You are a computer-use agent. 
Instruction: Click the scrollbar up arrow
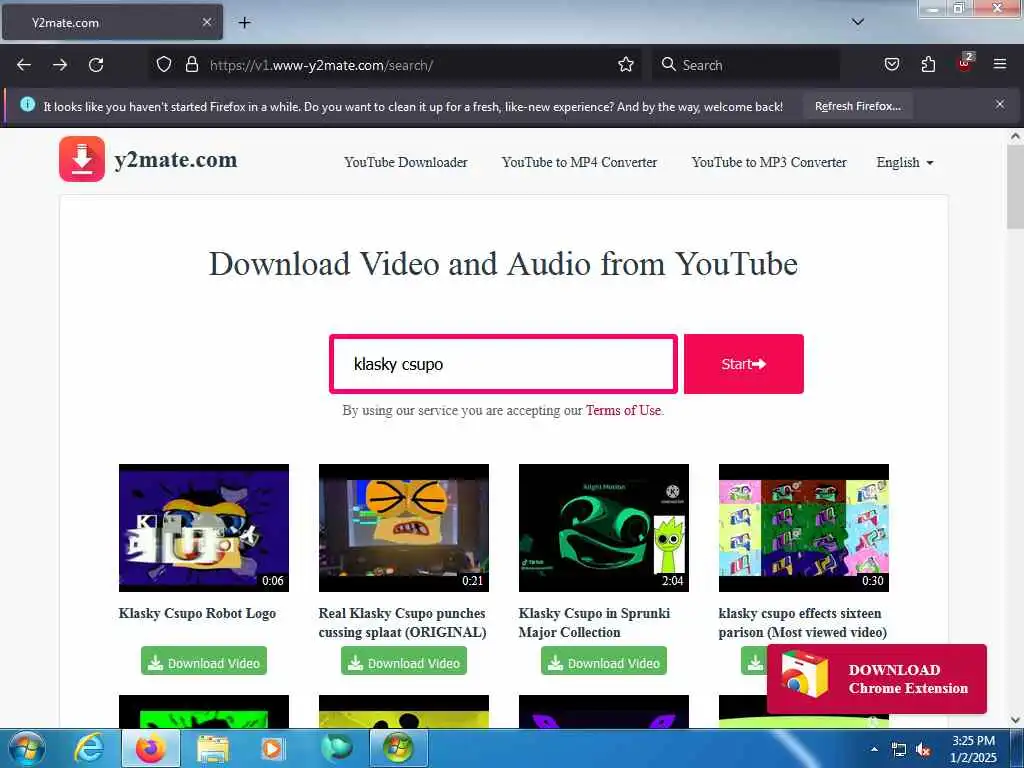[1015, 136]
